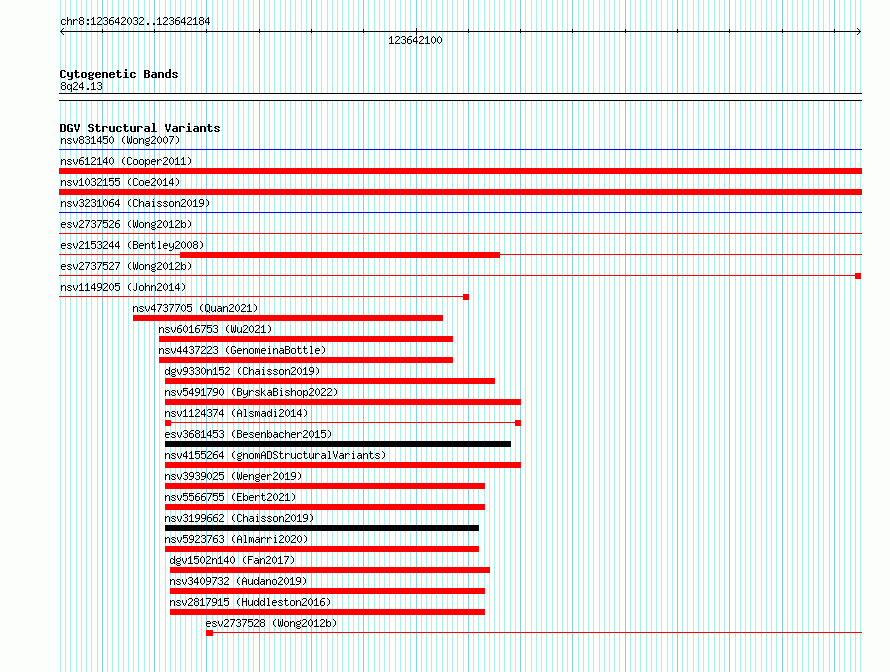
Task: Click the Cytogenetic Bands track title
Action: (x=119, y=74)
